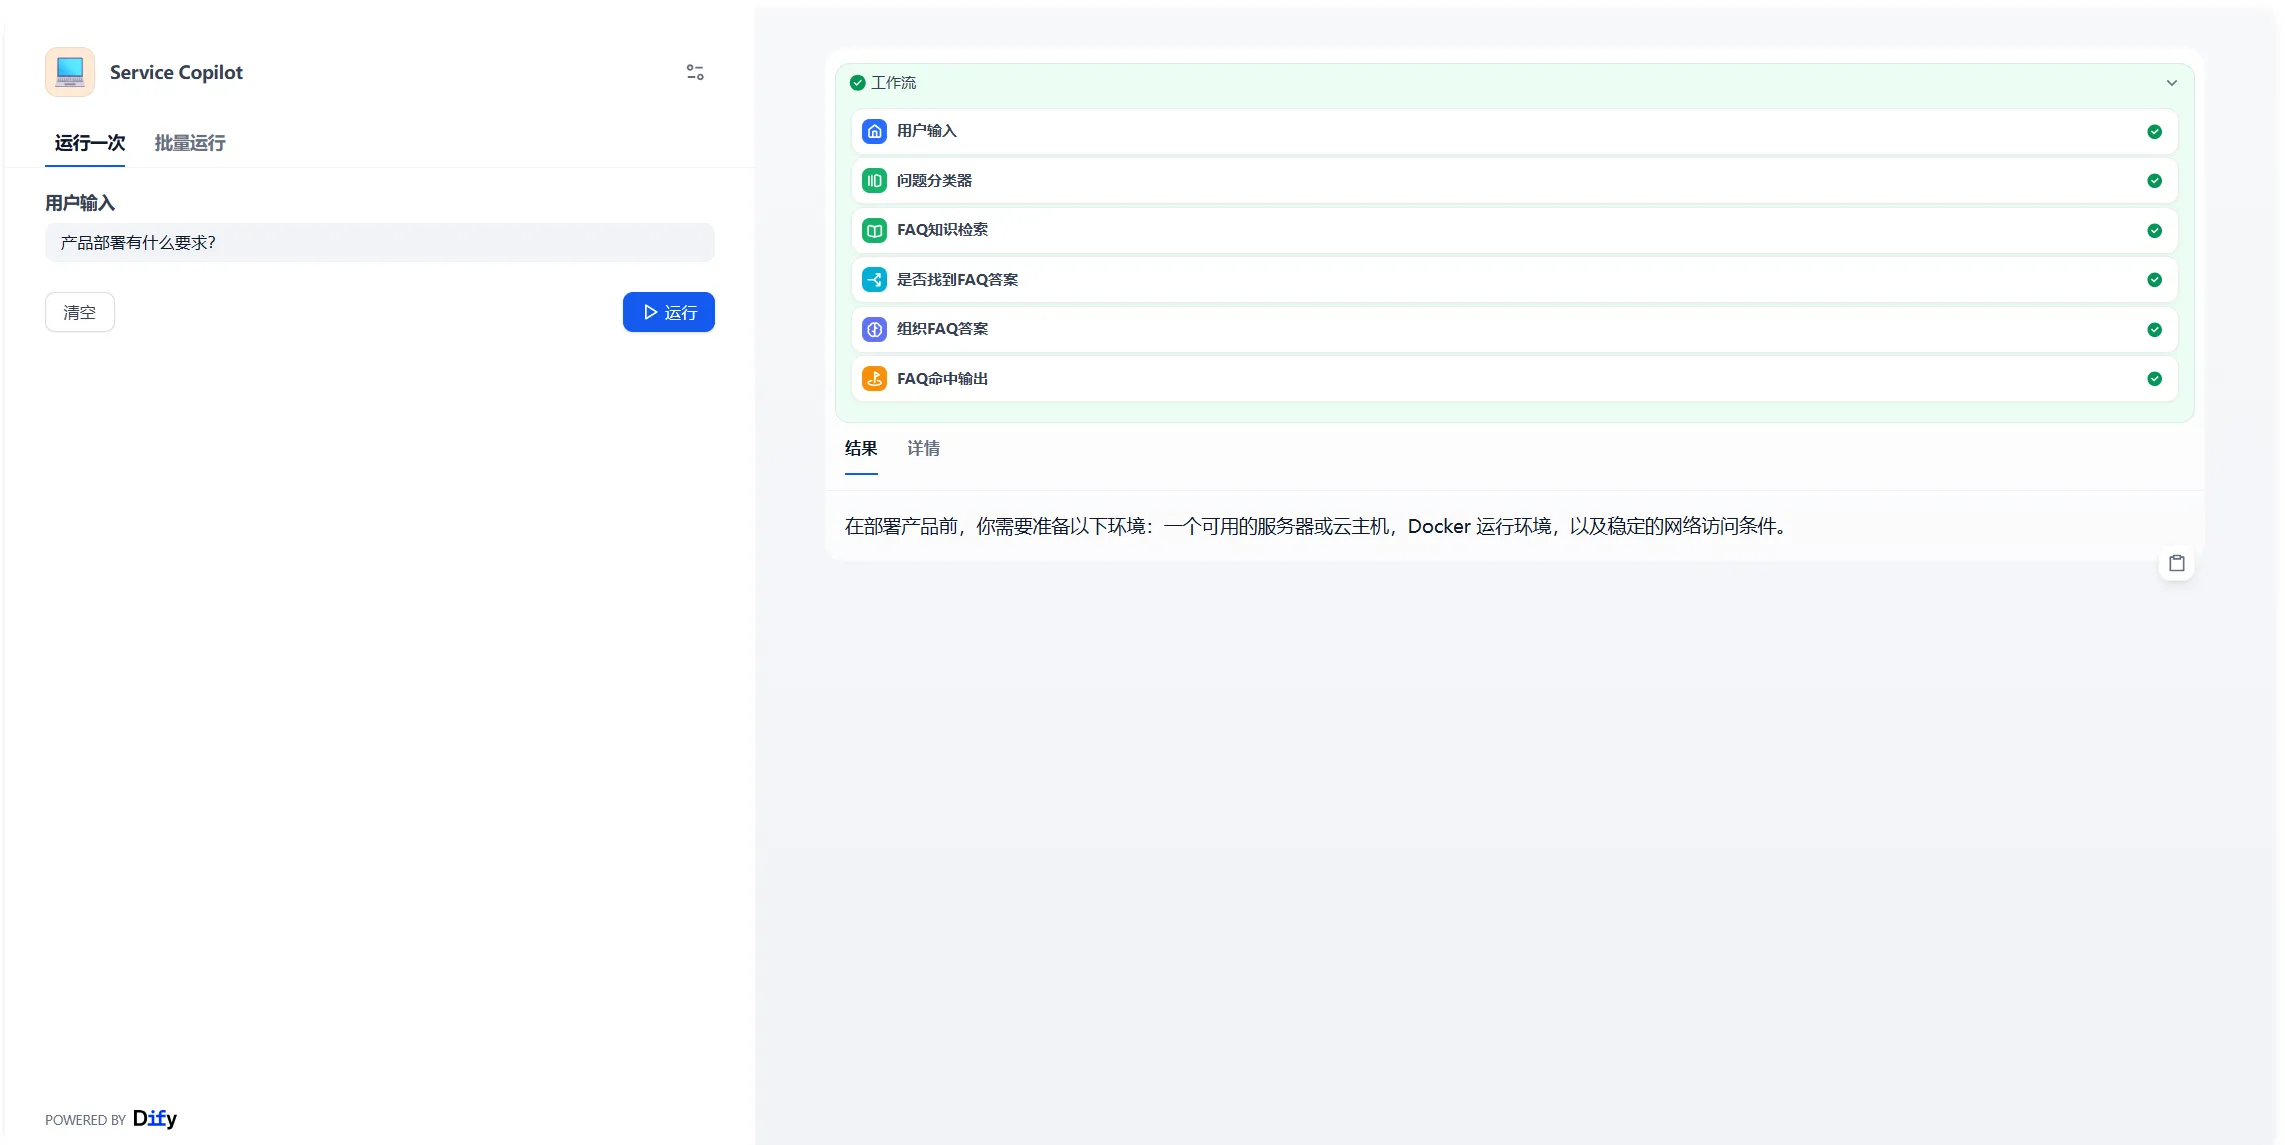The width and height of the screenshot is (2285, 1145).
Task: Click the Service Copilot app icon
Action: coord(70,72)
